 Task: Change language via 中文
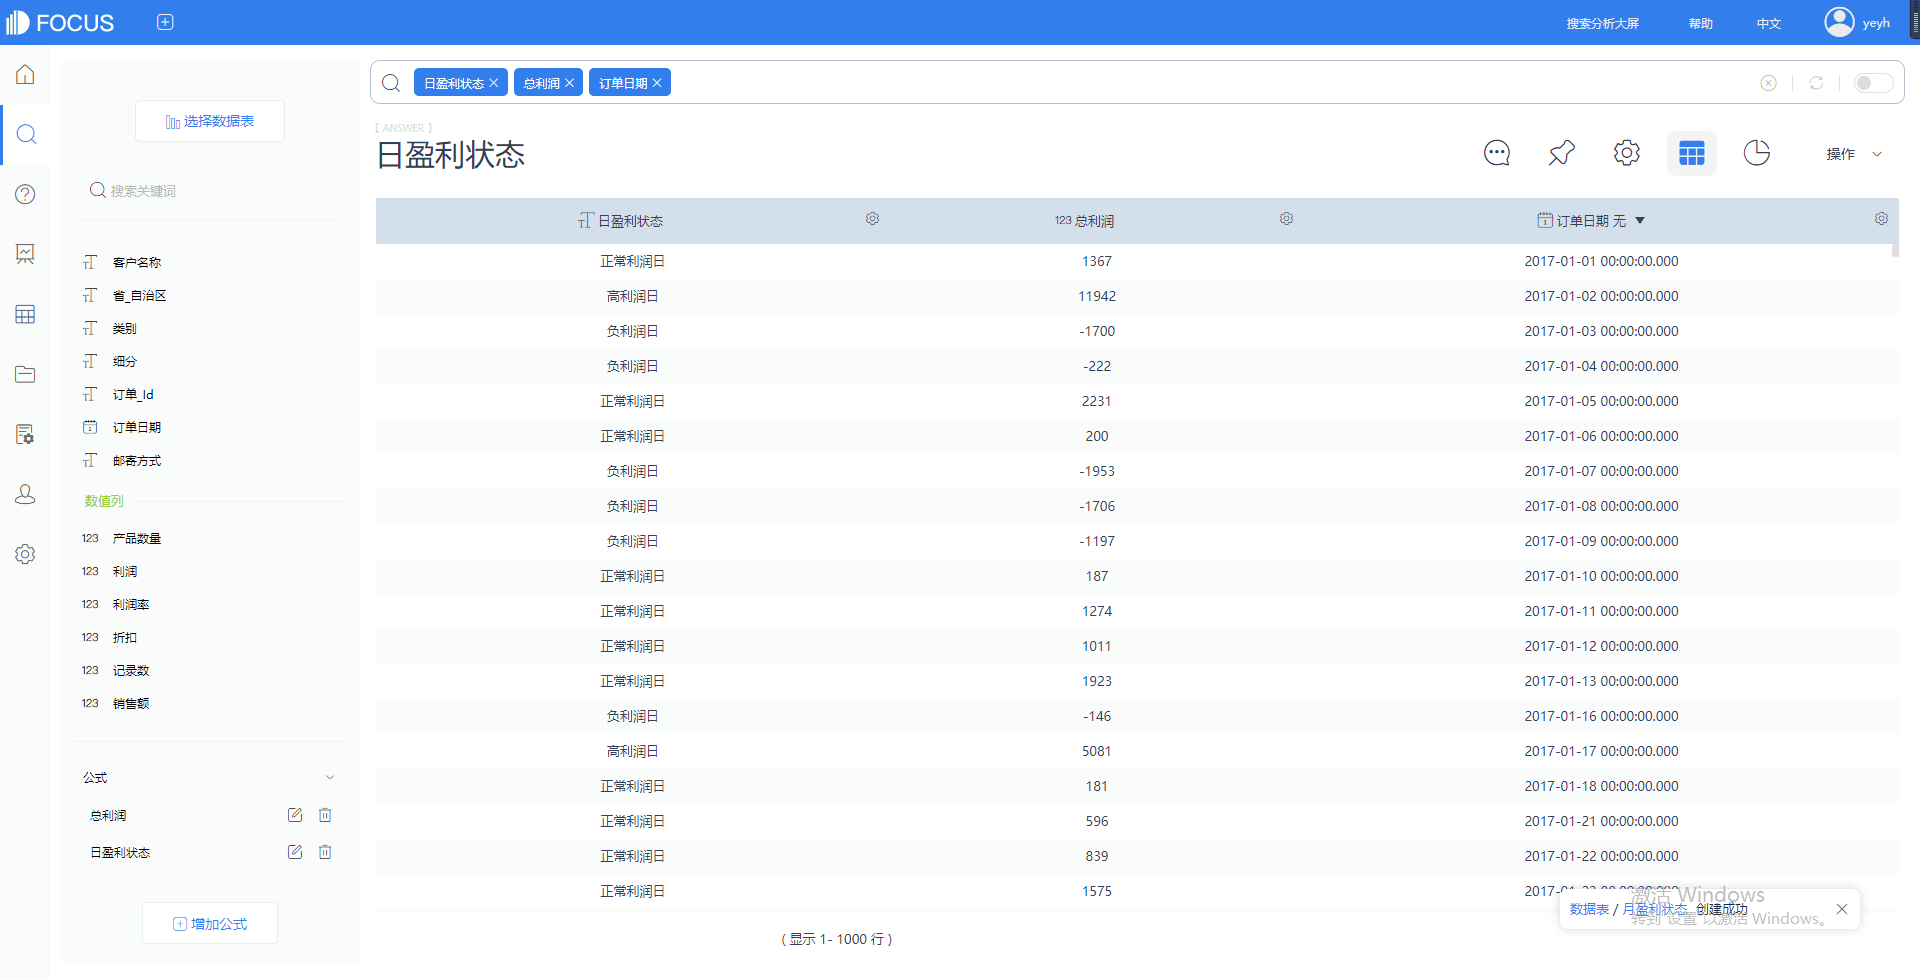[1769, 23]
